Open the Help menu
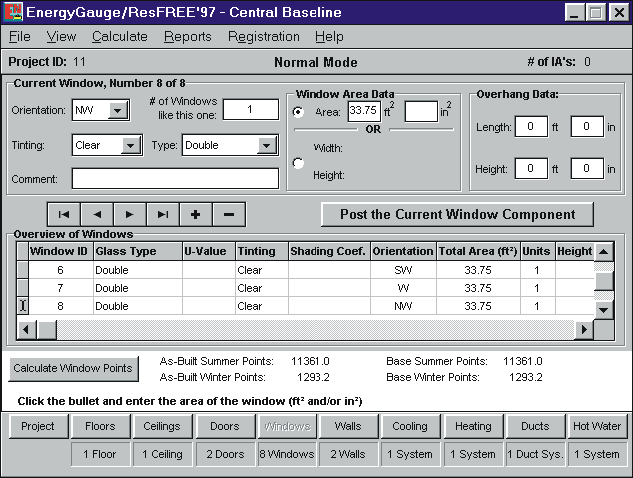The height and width of the screenshot is (478, 633). tap(329, 37)
